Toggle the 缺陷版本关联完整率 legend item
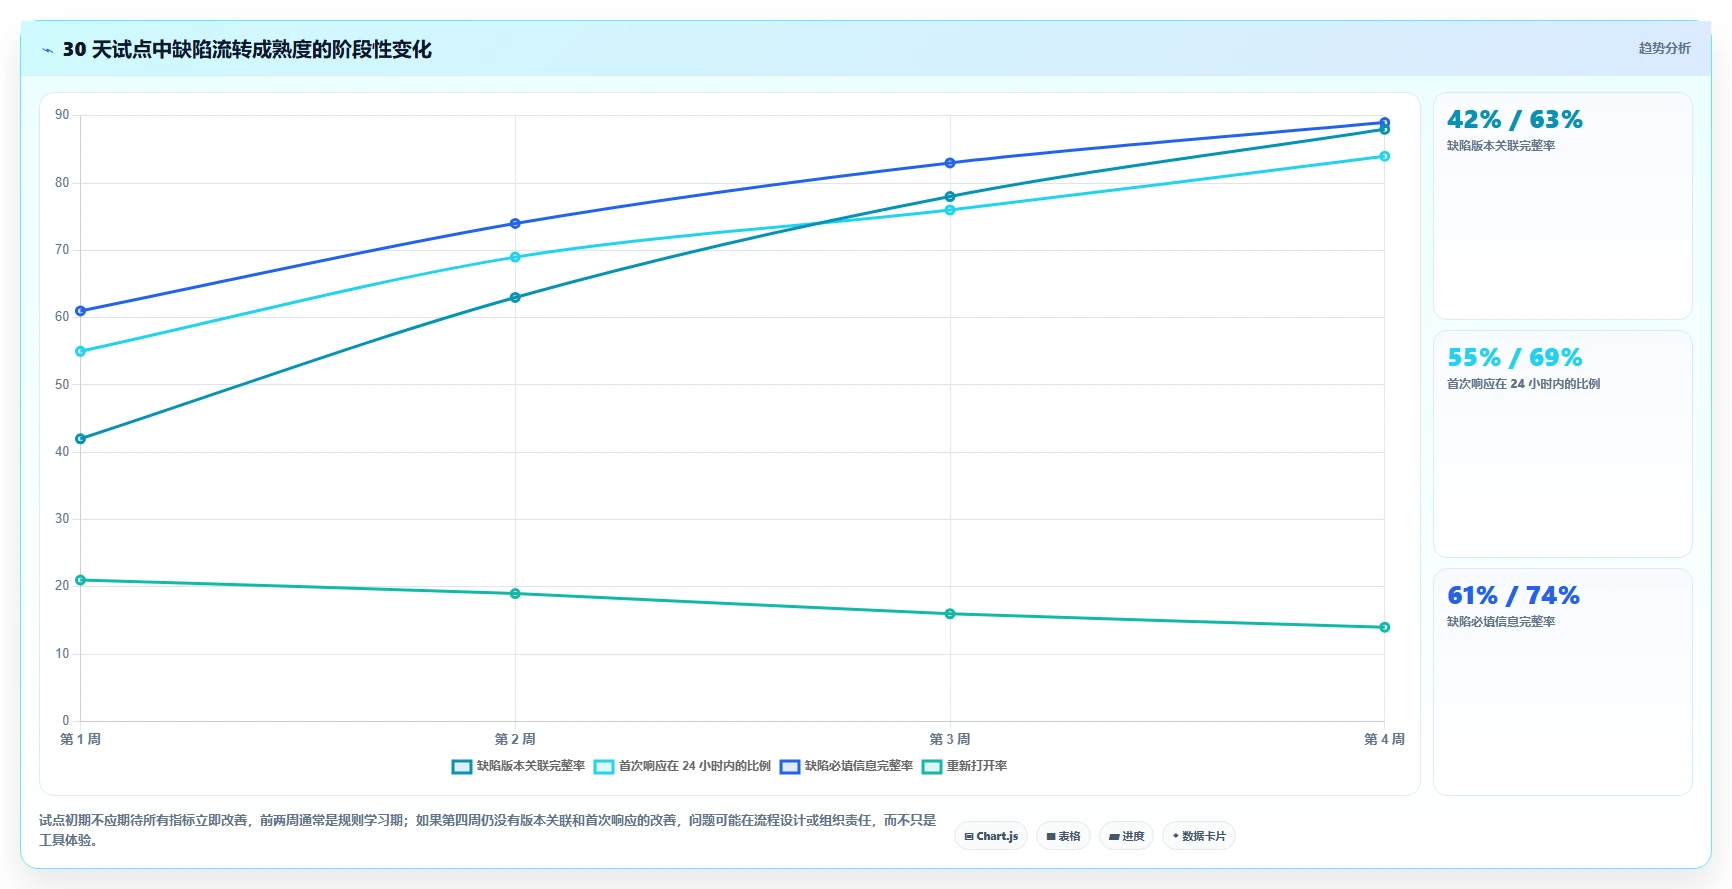 518,766
